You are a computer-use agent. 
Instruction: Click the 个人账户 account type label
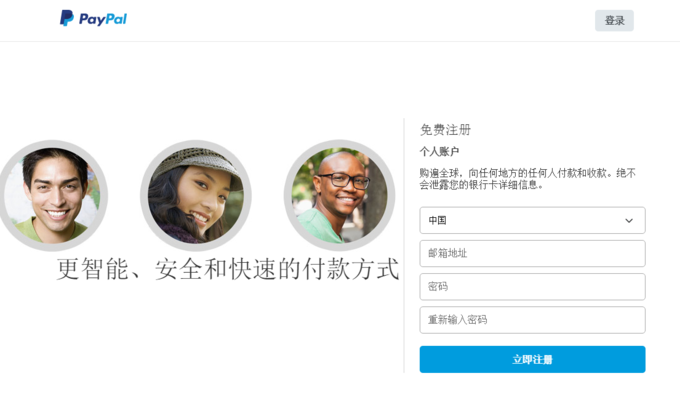[439, 151]
